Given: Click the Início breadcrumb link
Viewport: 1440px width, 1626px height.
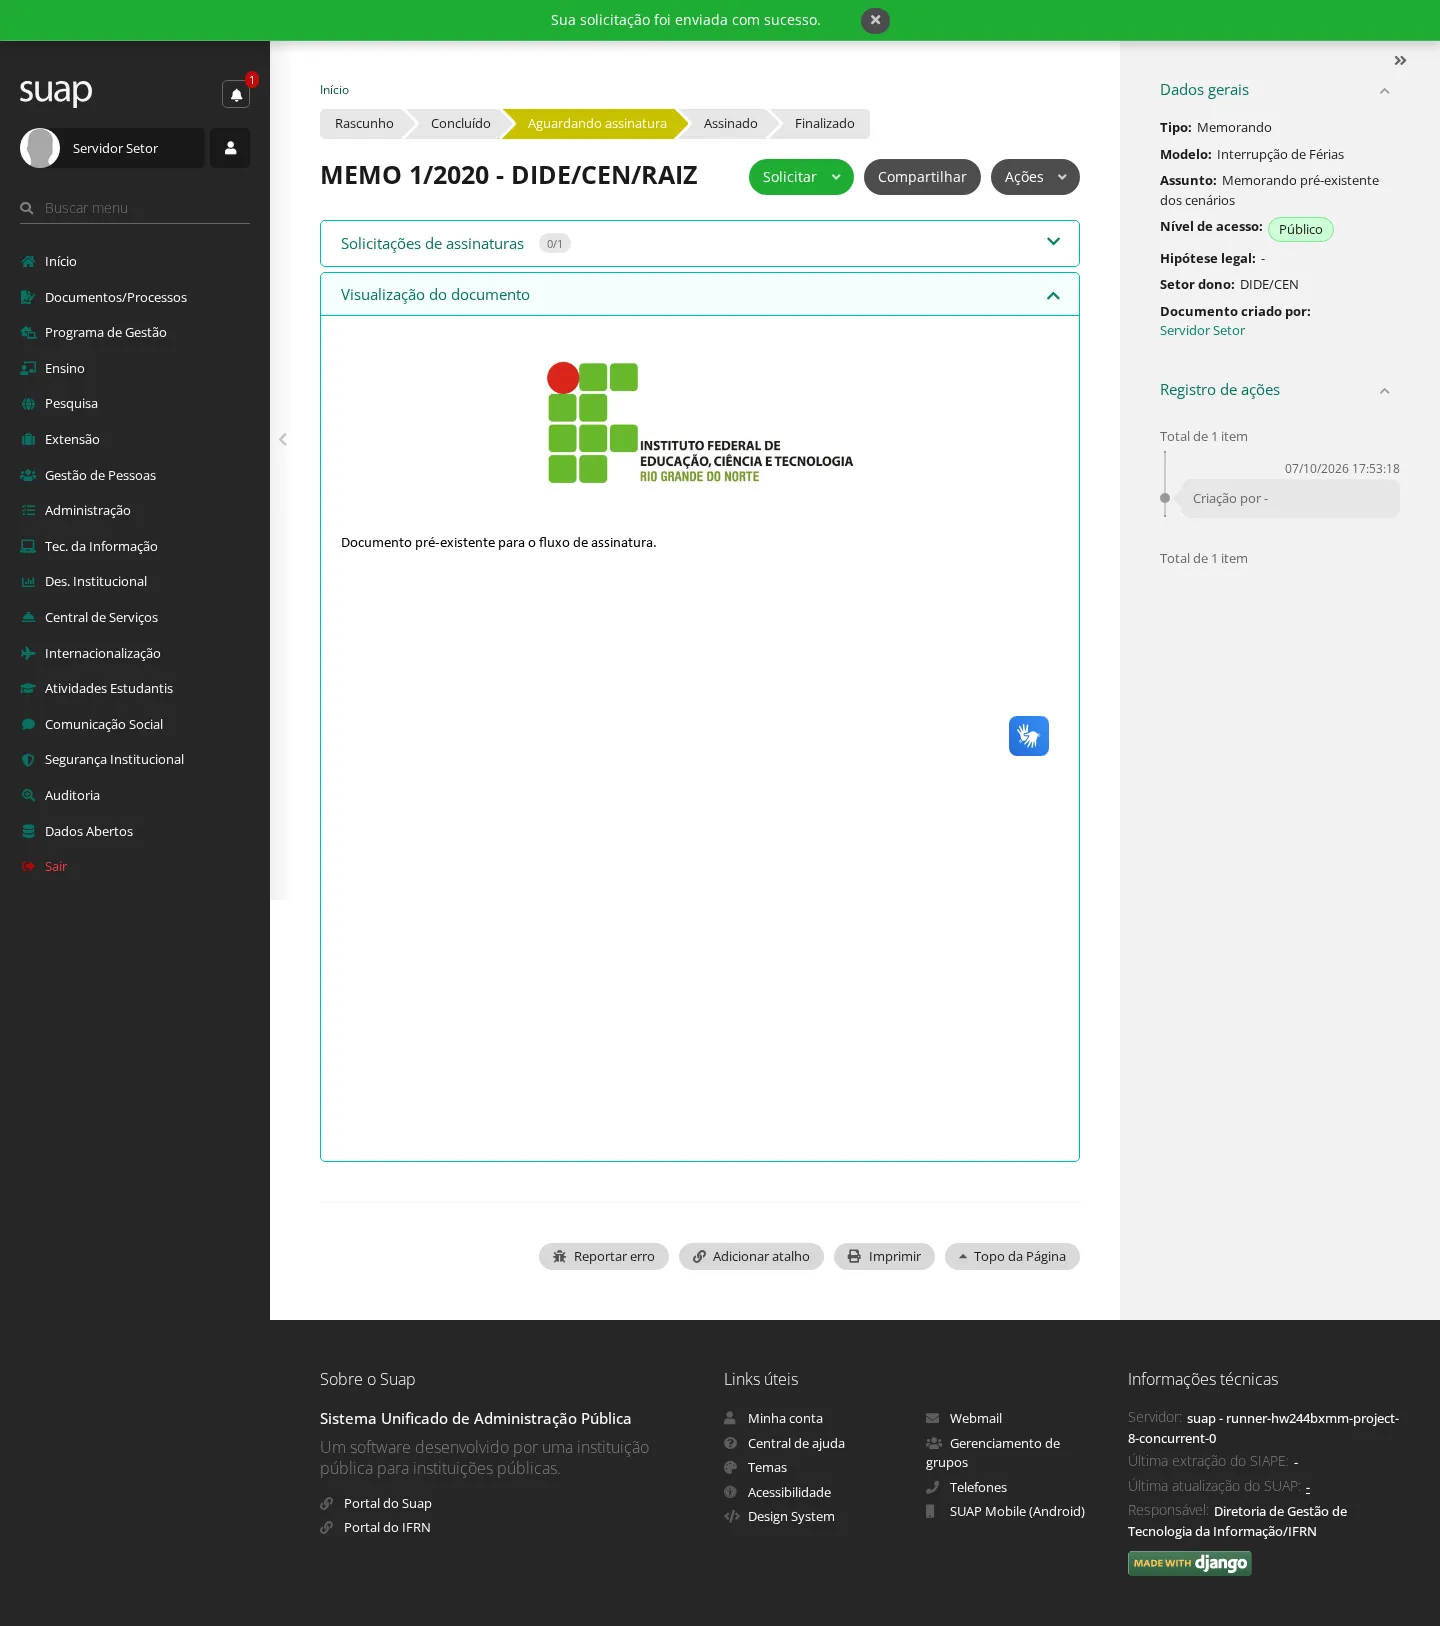Looking at the screenshot, I should pyautogui.click(x=334, y=90).
